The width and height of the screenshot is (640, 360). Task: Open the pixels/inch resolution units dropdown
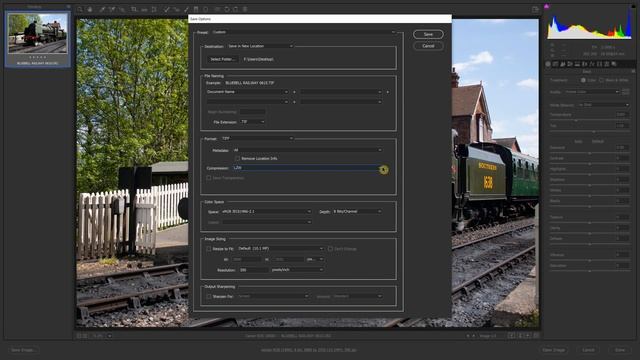pos(297,270)
